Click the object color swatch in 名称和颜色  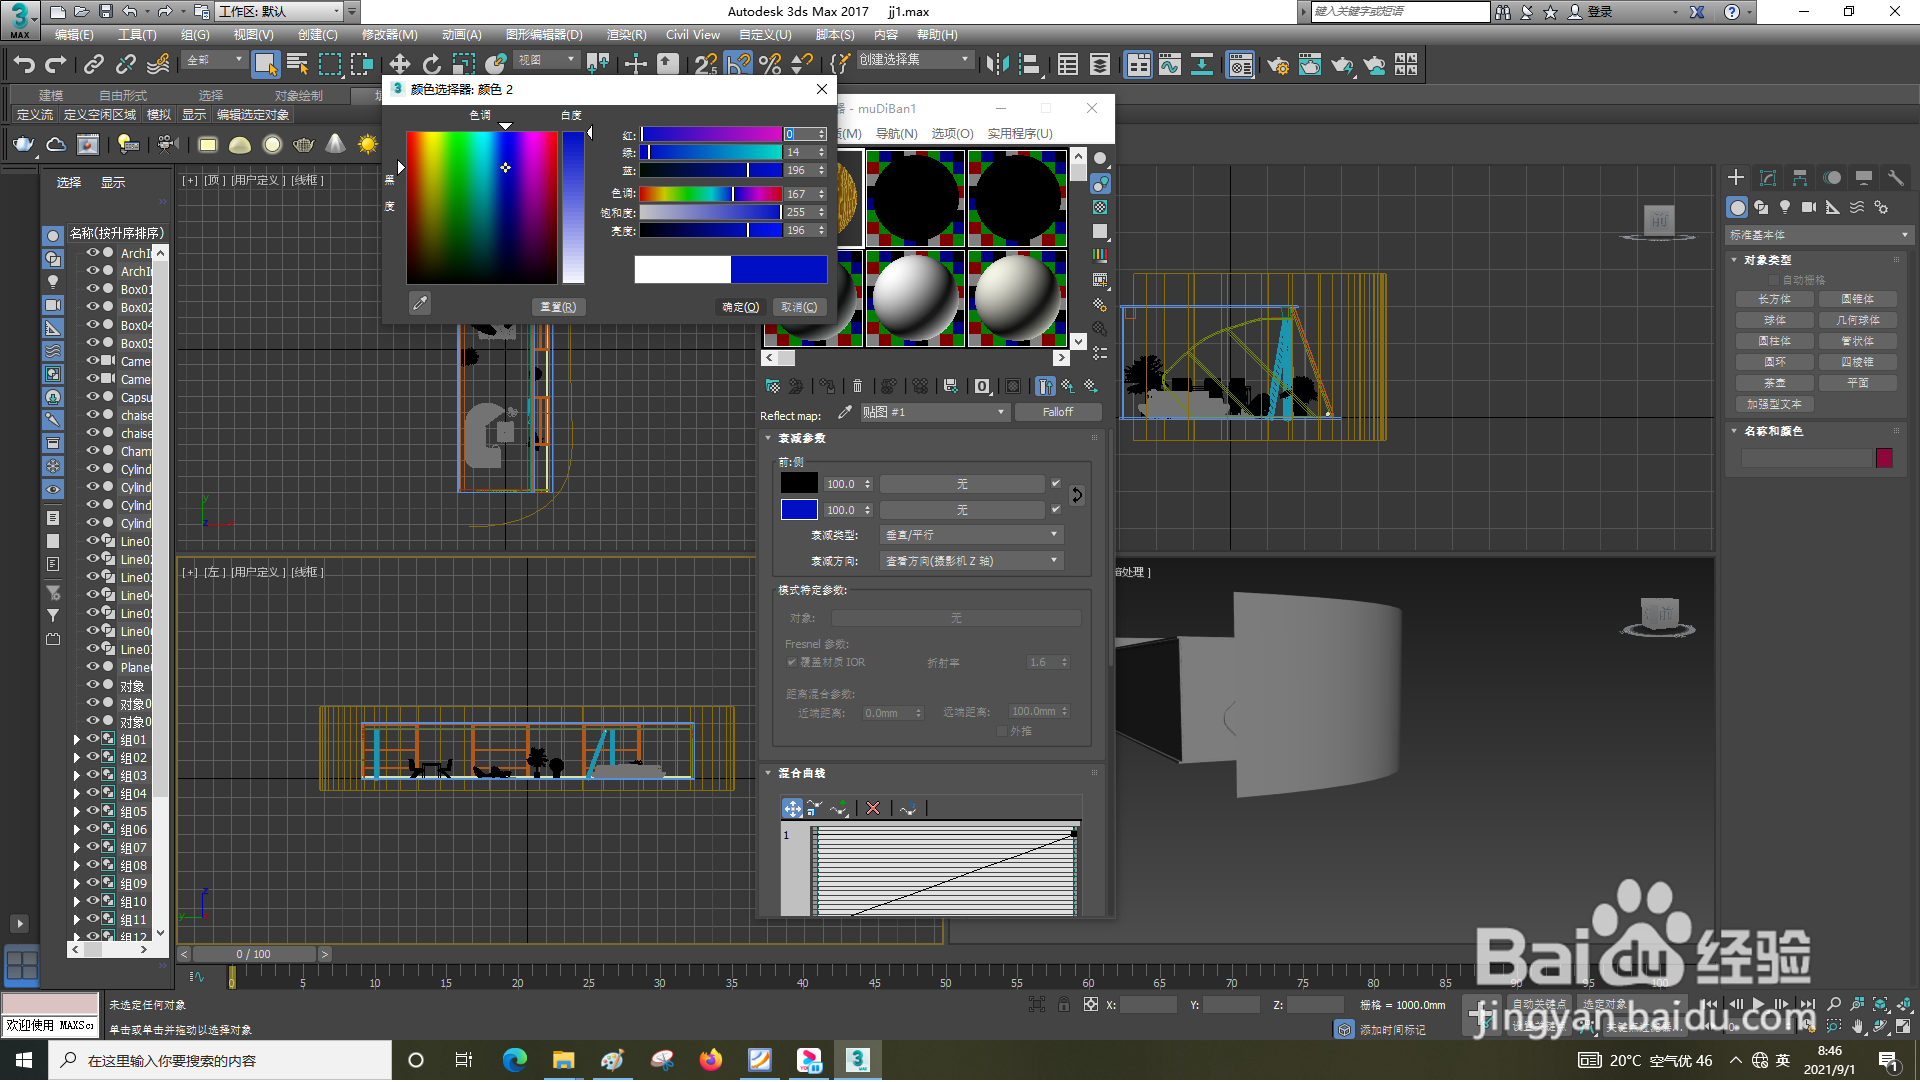(1884, 458)
